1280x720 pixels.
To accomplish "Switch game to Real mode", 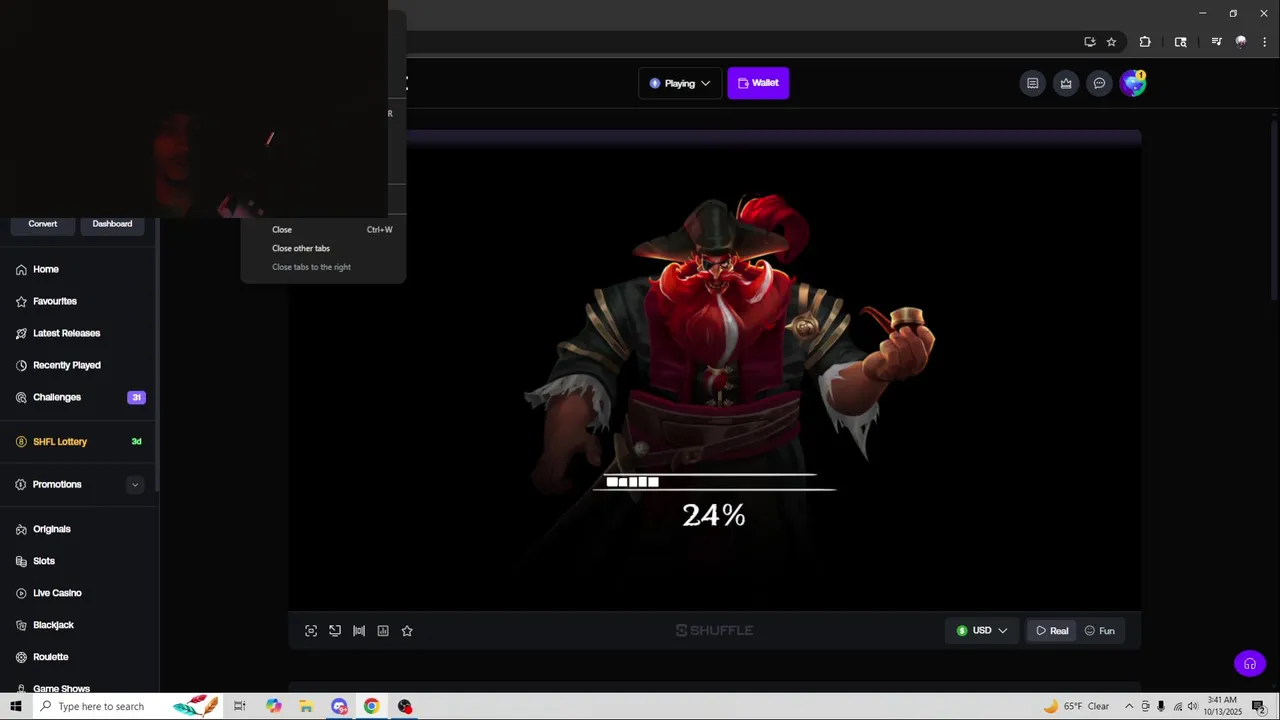I will point(1052,631).
